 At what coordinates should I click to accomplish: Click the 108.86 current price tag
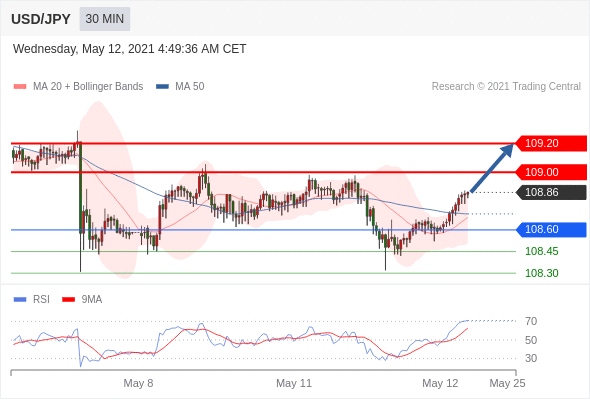(x=551, y=192)
